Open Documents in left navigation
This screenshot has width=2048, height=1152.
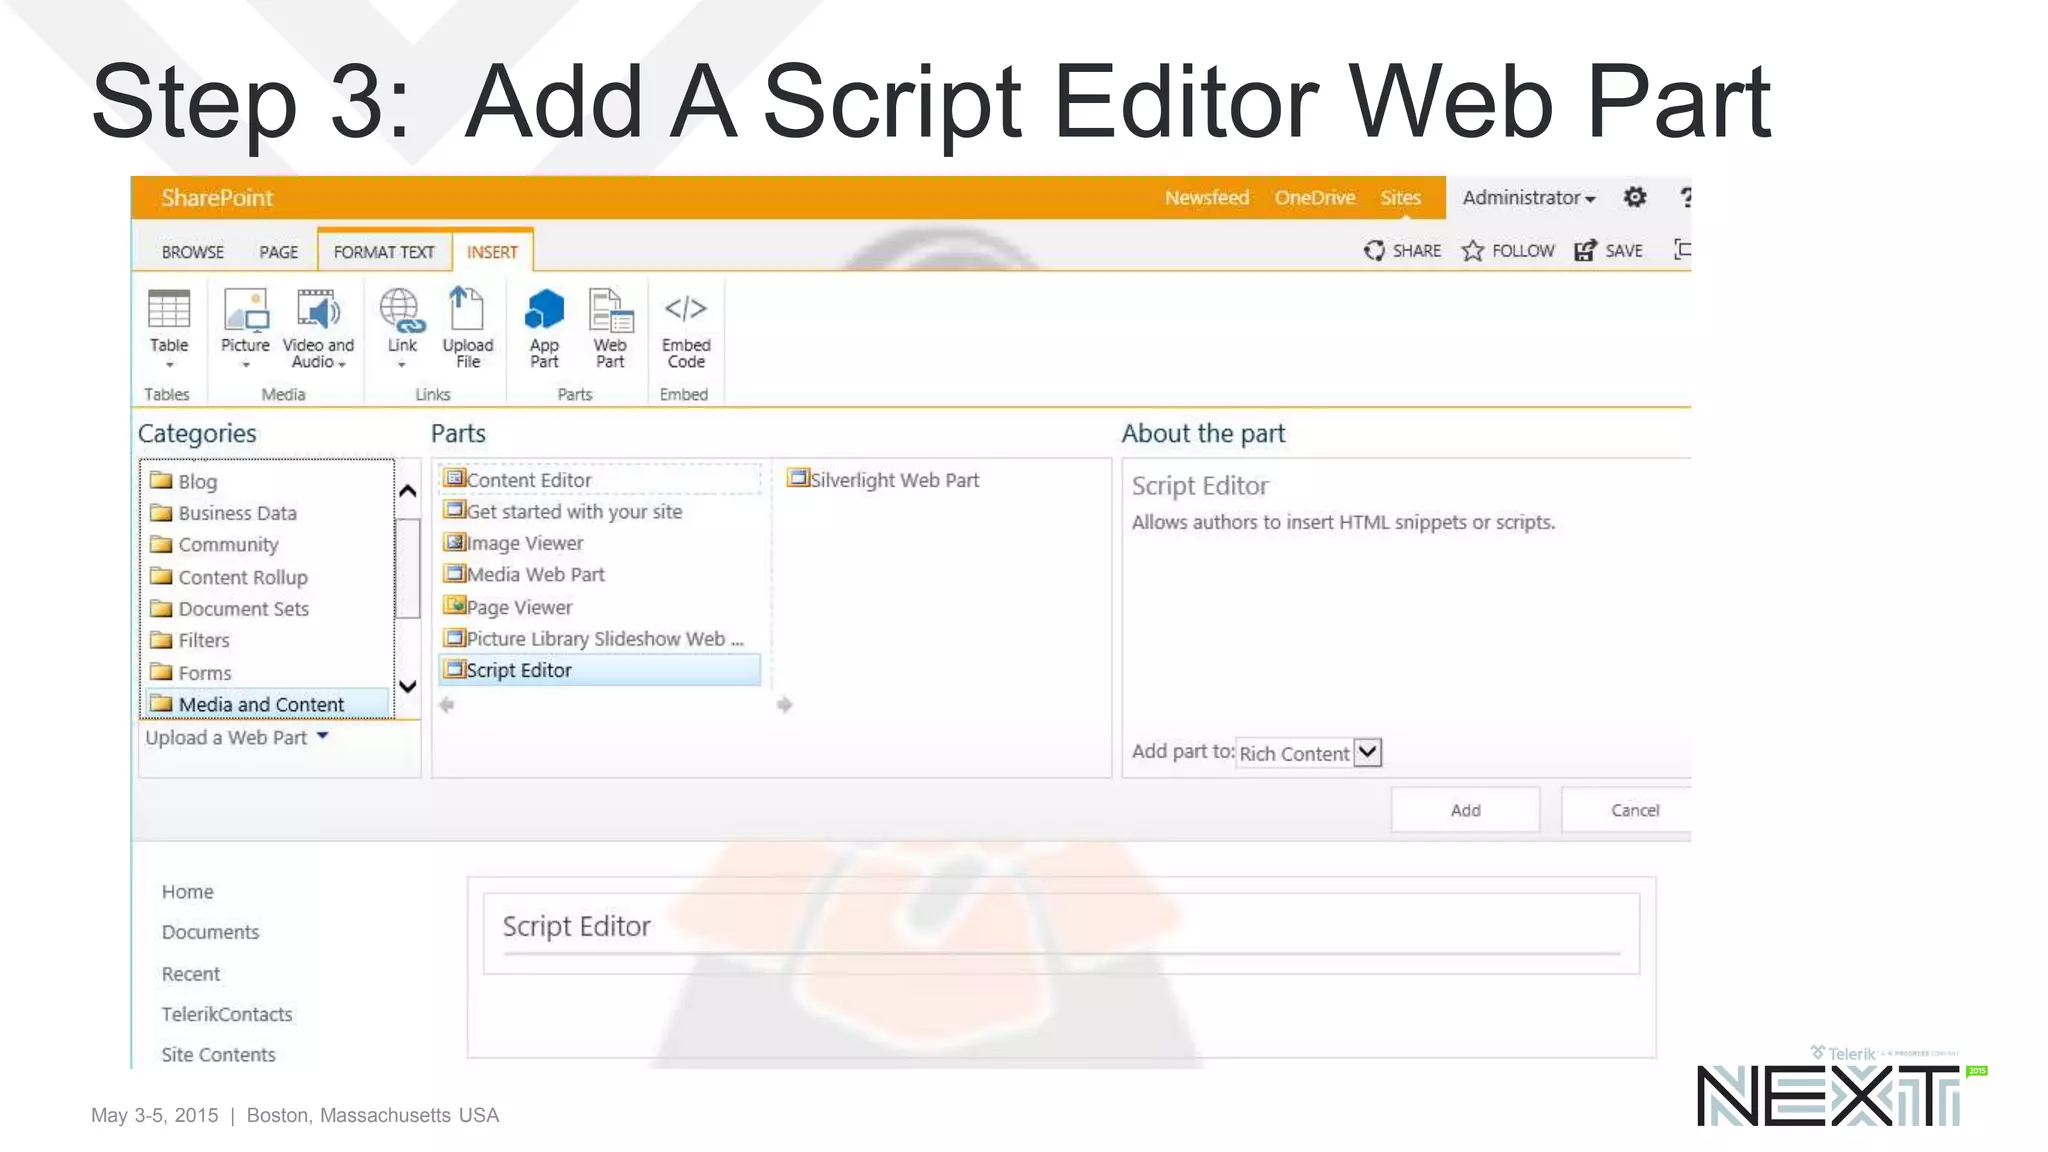(x=210, y=932)
